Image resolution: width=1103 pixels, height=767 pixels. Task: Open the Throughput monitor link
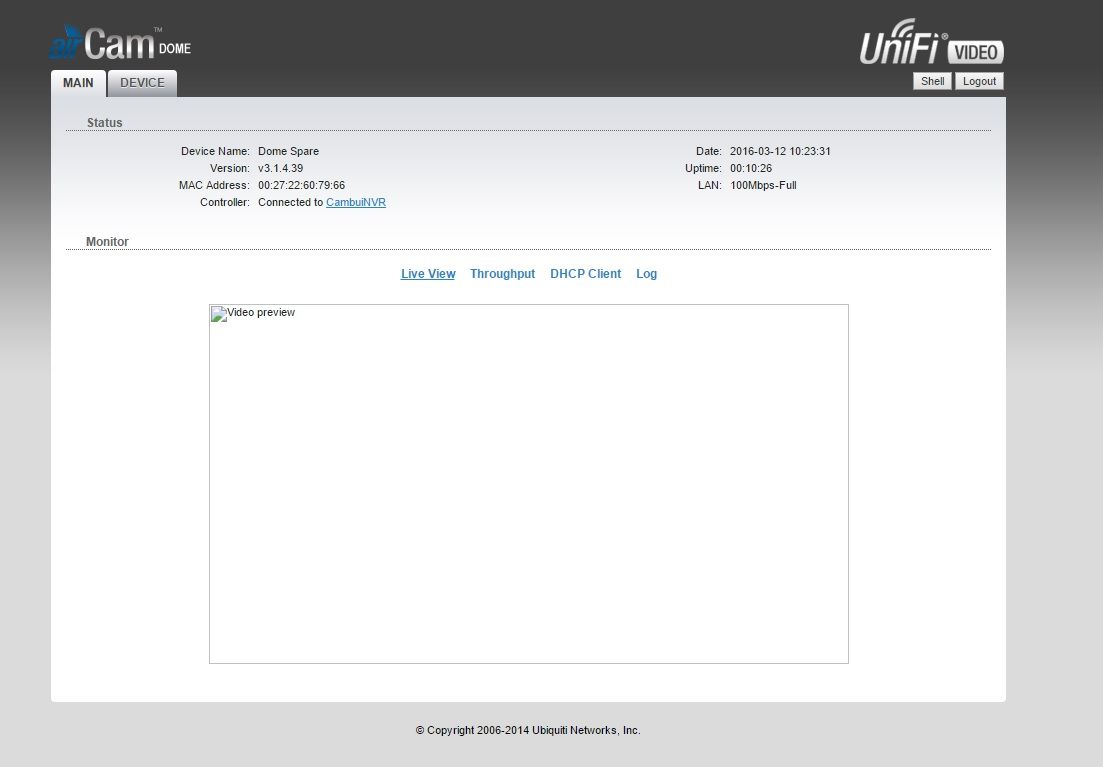click(502, 274)
